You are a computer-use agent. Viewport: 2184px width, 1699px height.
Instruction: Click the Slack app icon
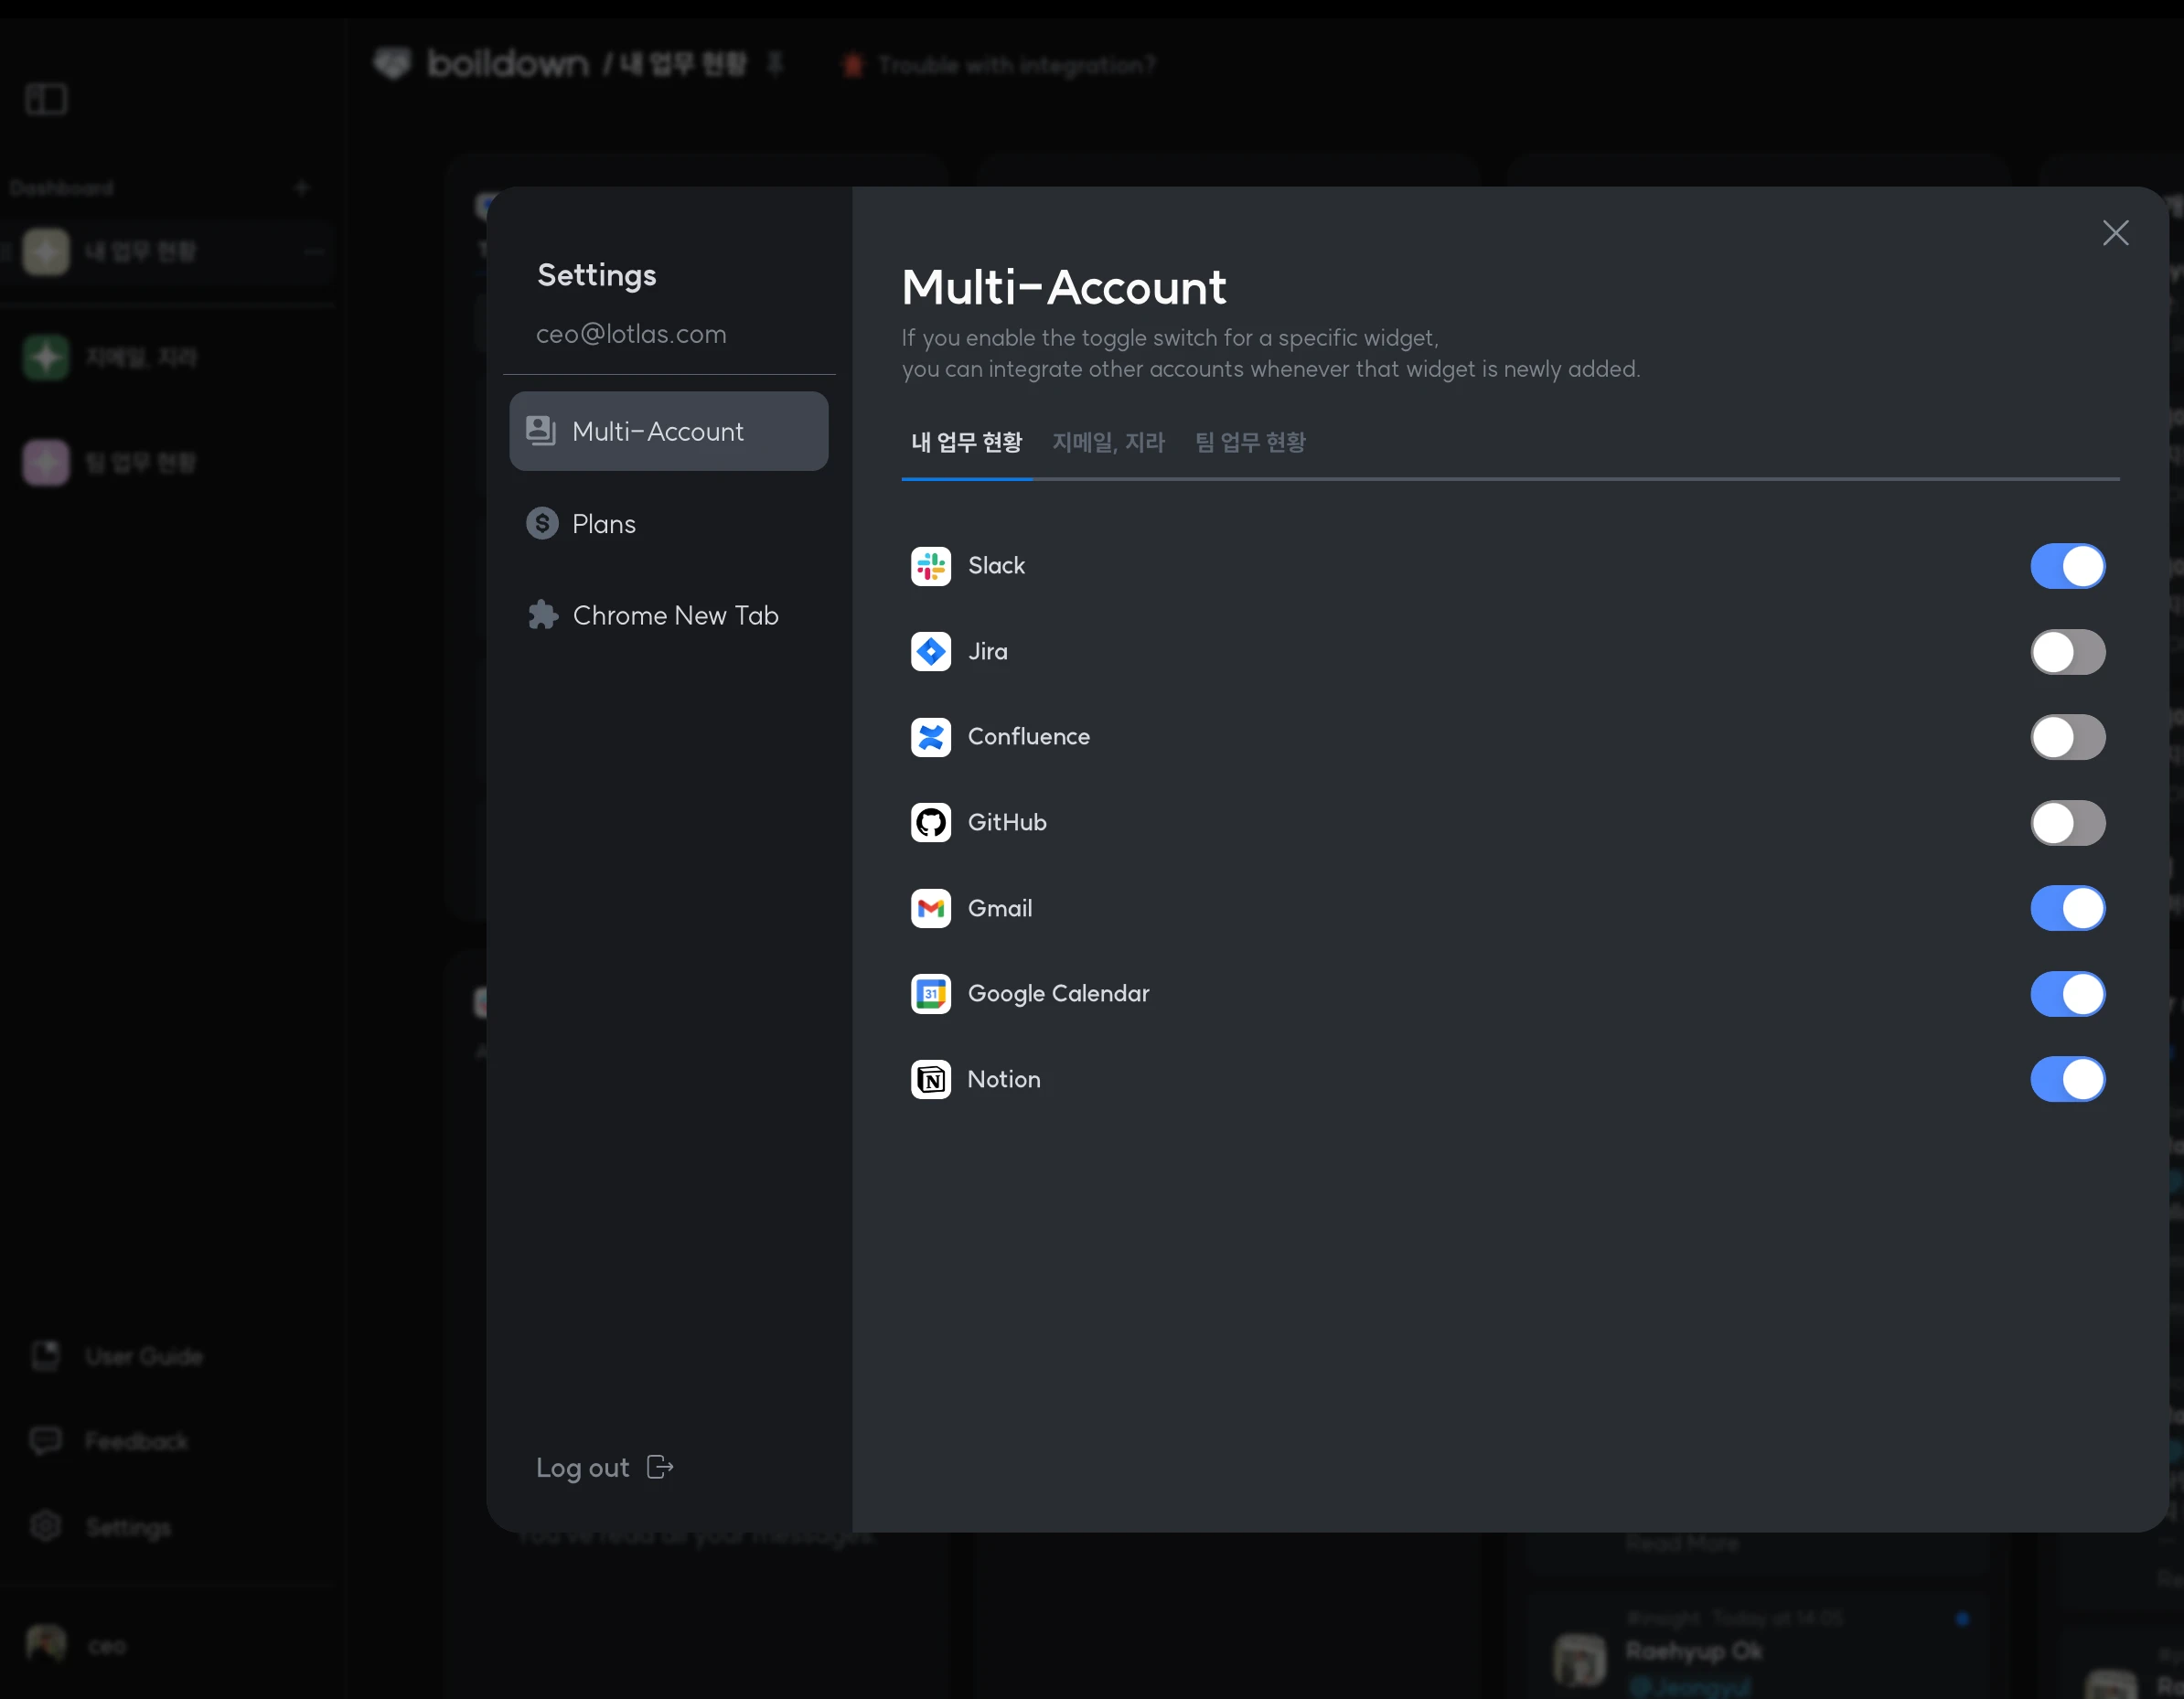tap(931, 566)
